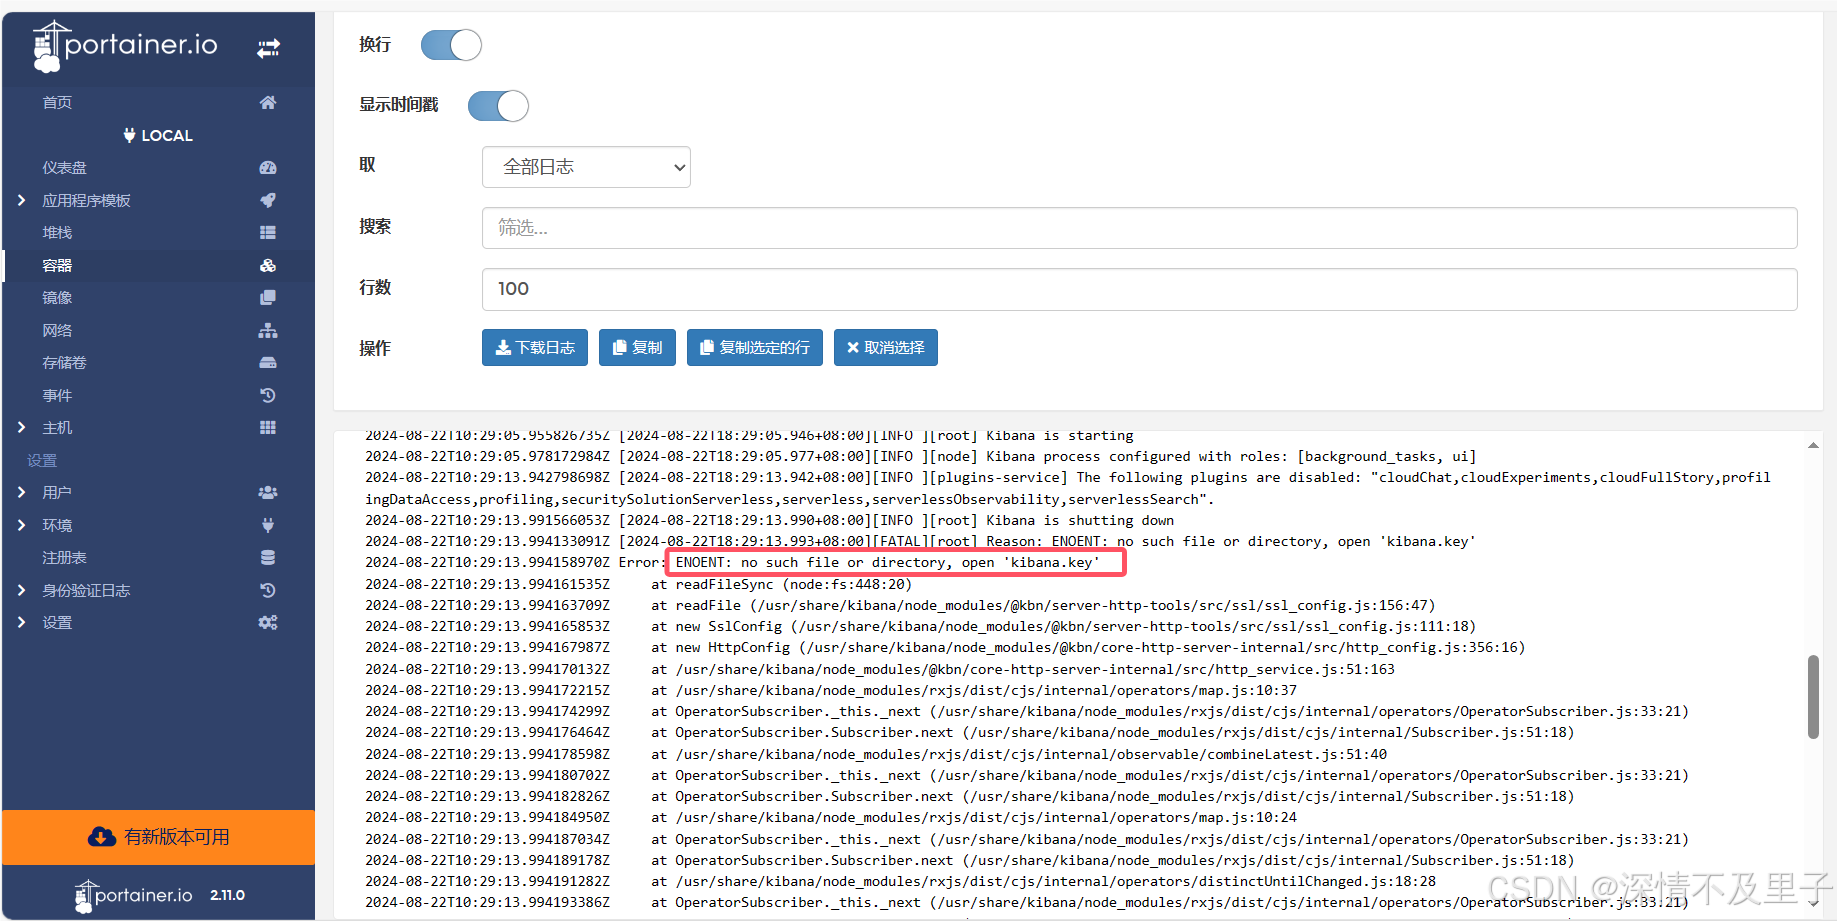Open 首页 in the sidebar
The image size is (1838, 921).
click(x=57, y=102)
